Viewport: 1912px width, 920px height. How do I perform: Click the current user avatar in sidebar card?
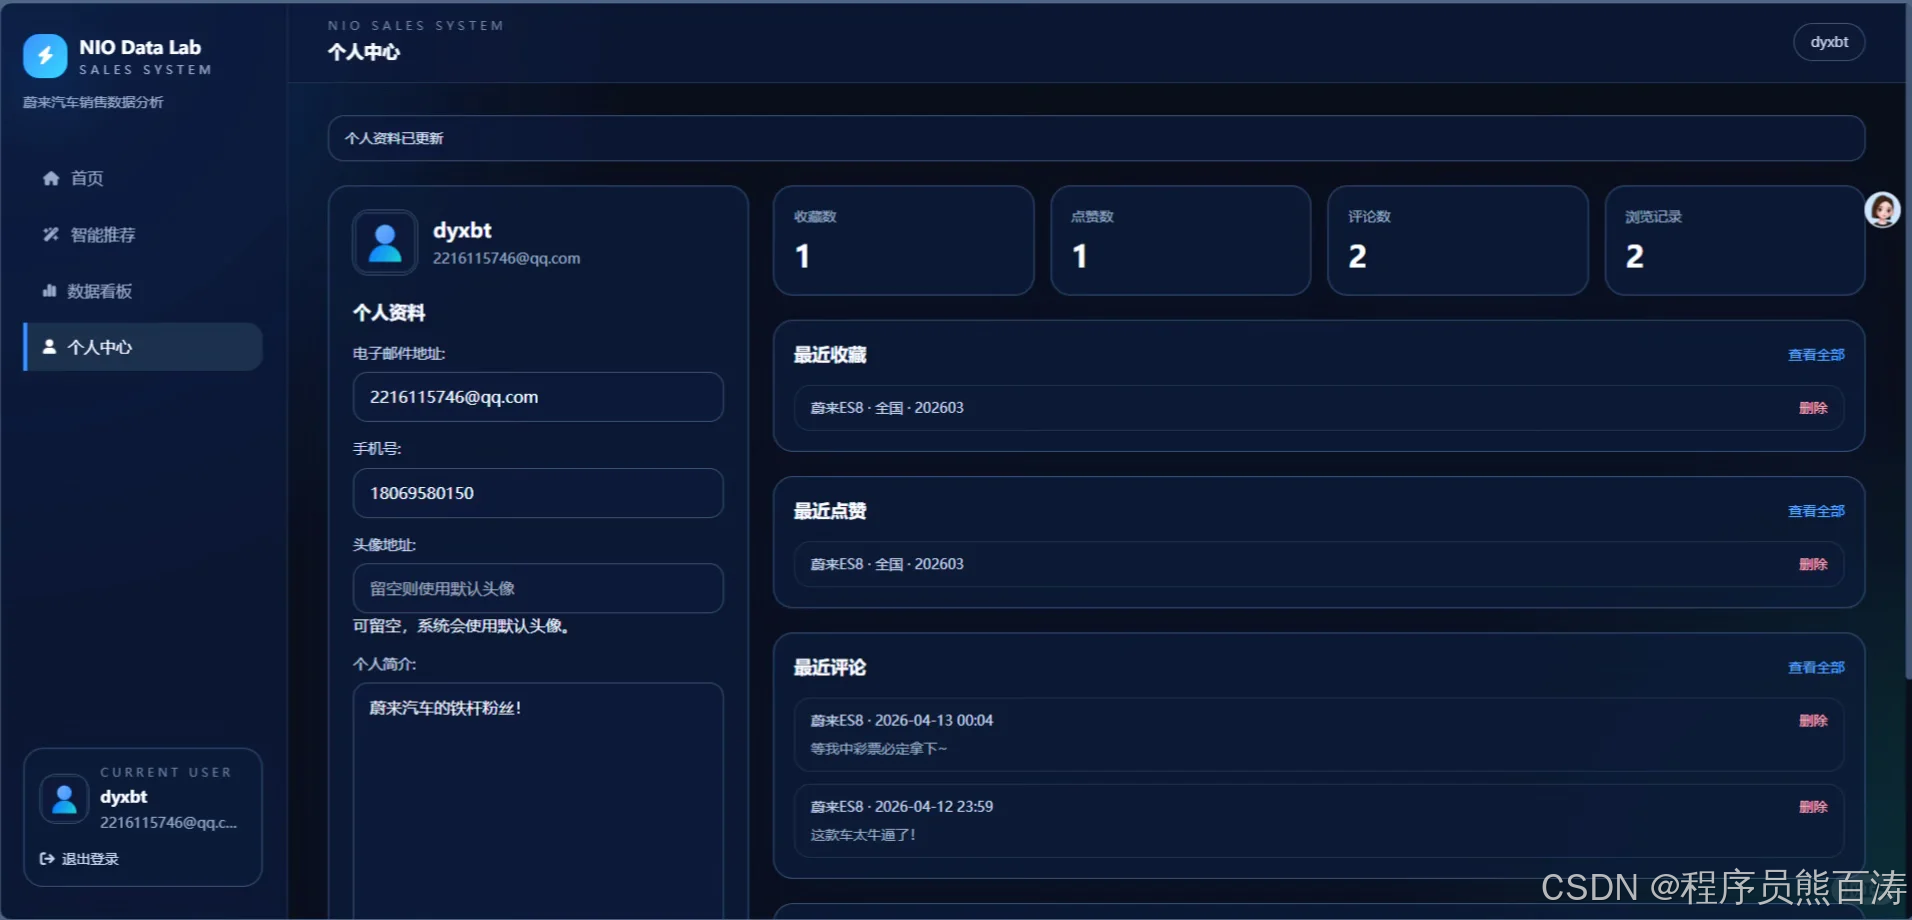(x=64, y=799)
